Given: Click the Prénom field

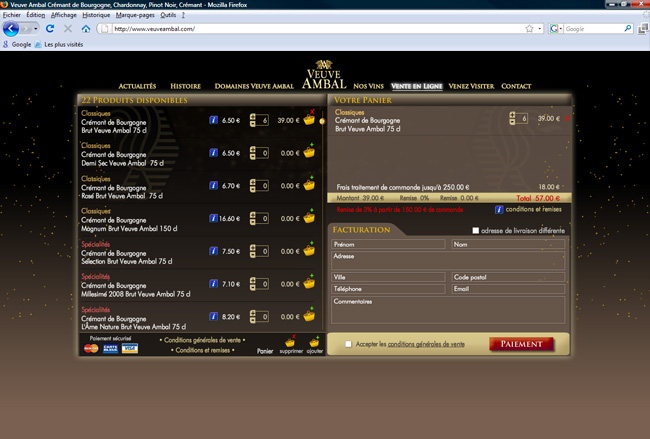Looking at the screenshot, I should 388,245.
